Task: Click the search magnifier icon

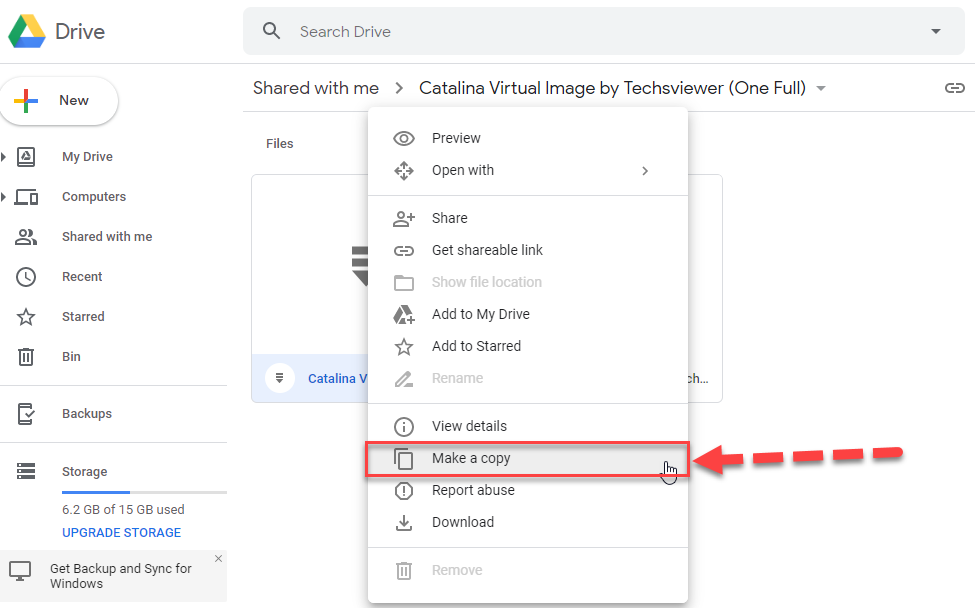Action: pyautogui.click(x=271, y=30)
